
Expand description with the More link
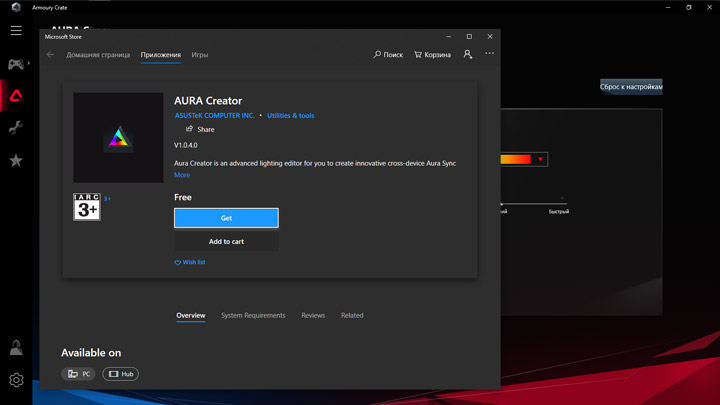(x=182, y=175)
